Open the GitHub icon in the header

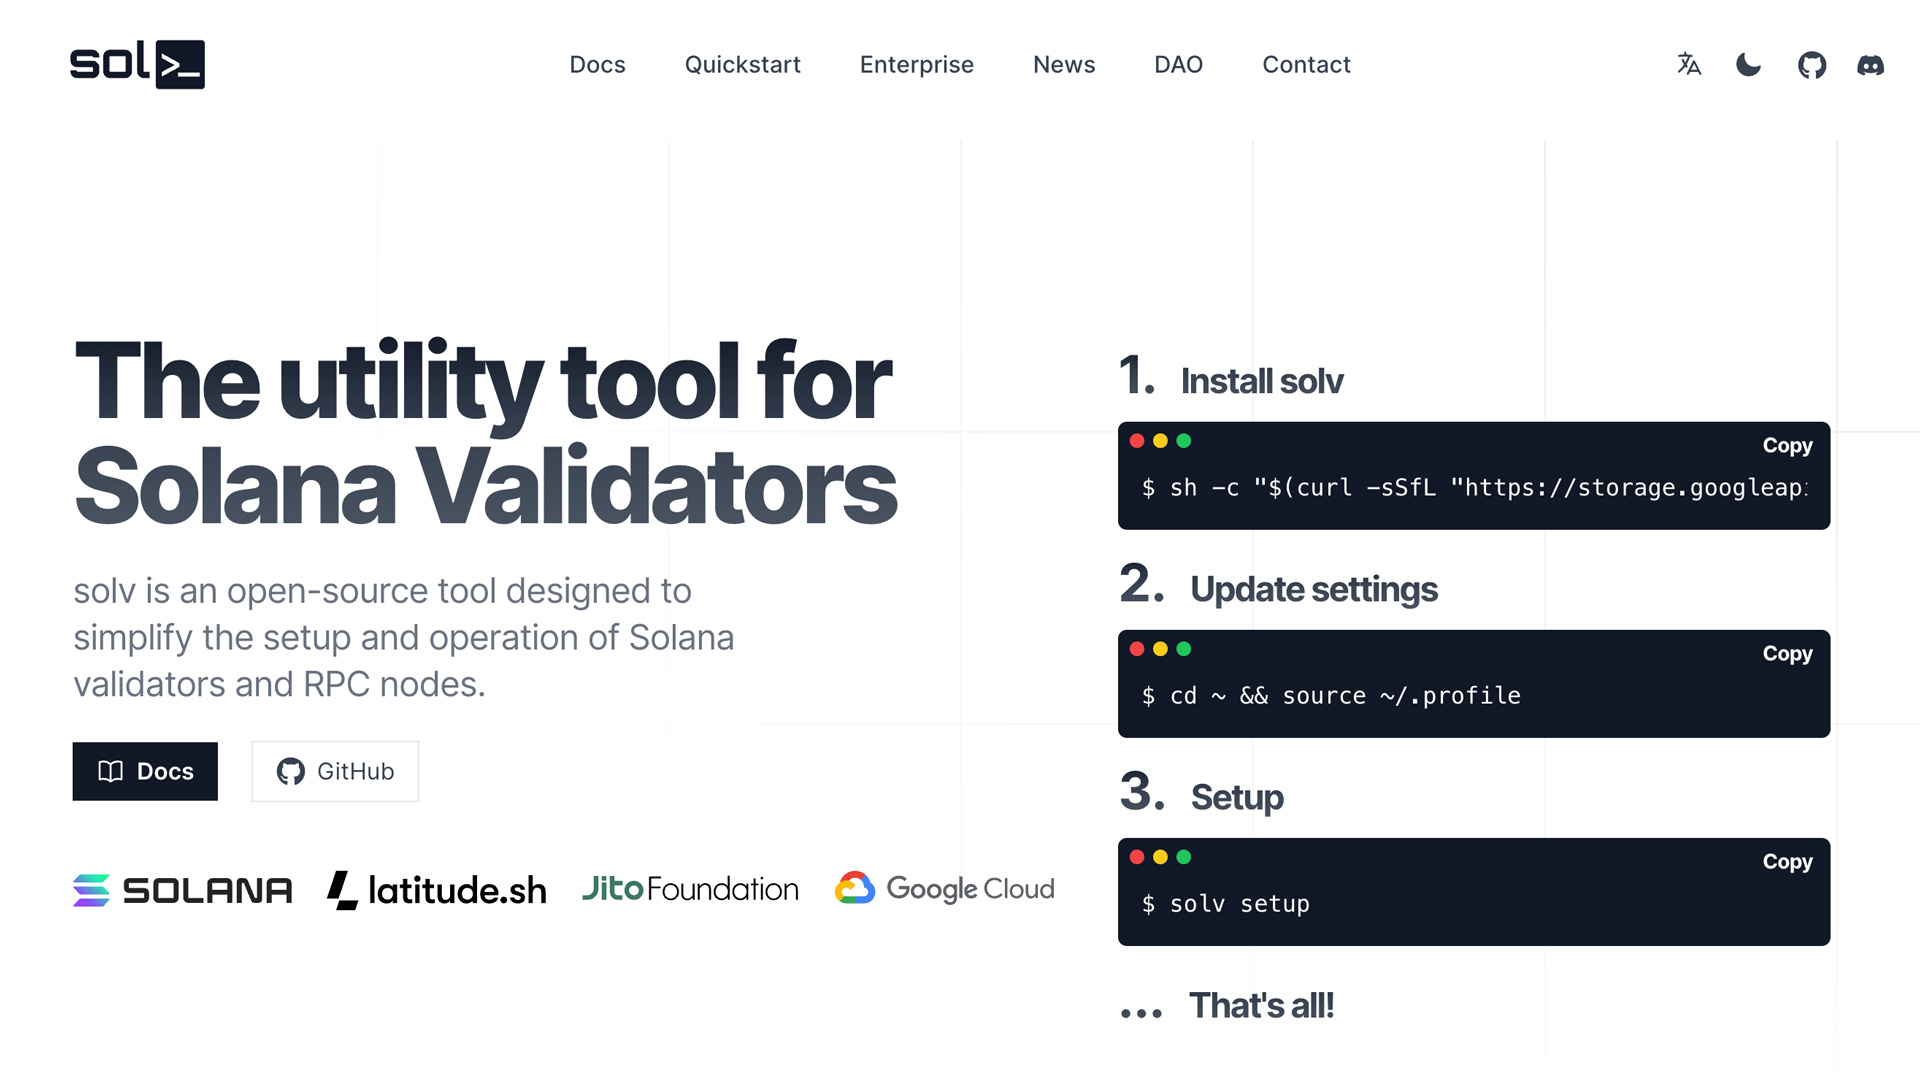click(x=1812, y=65)
